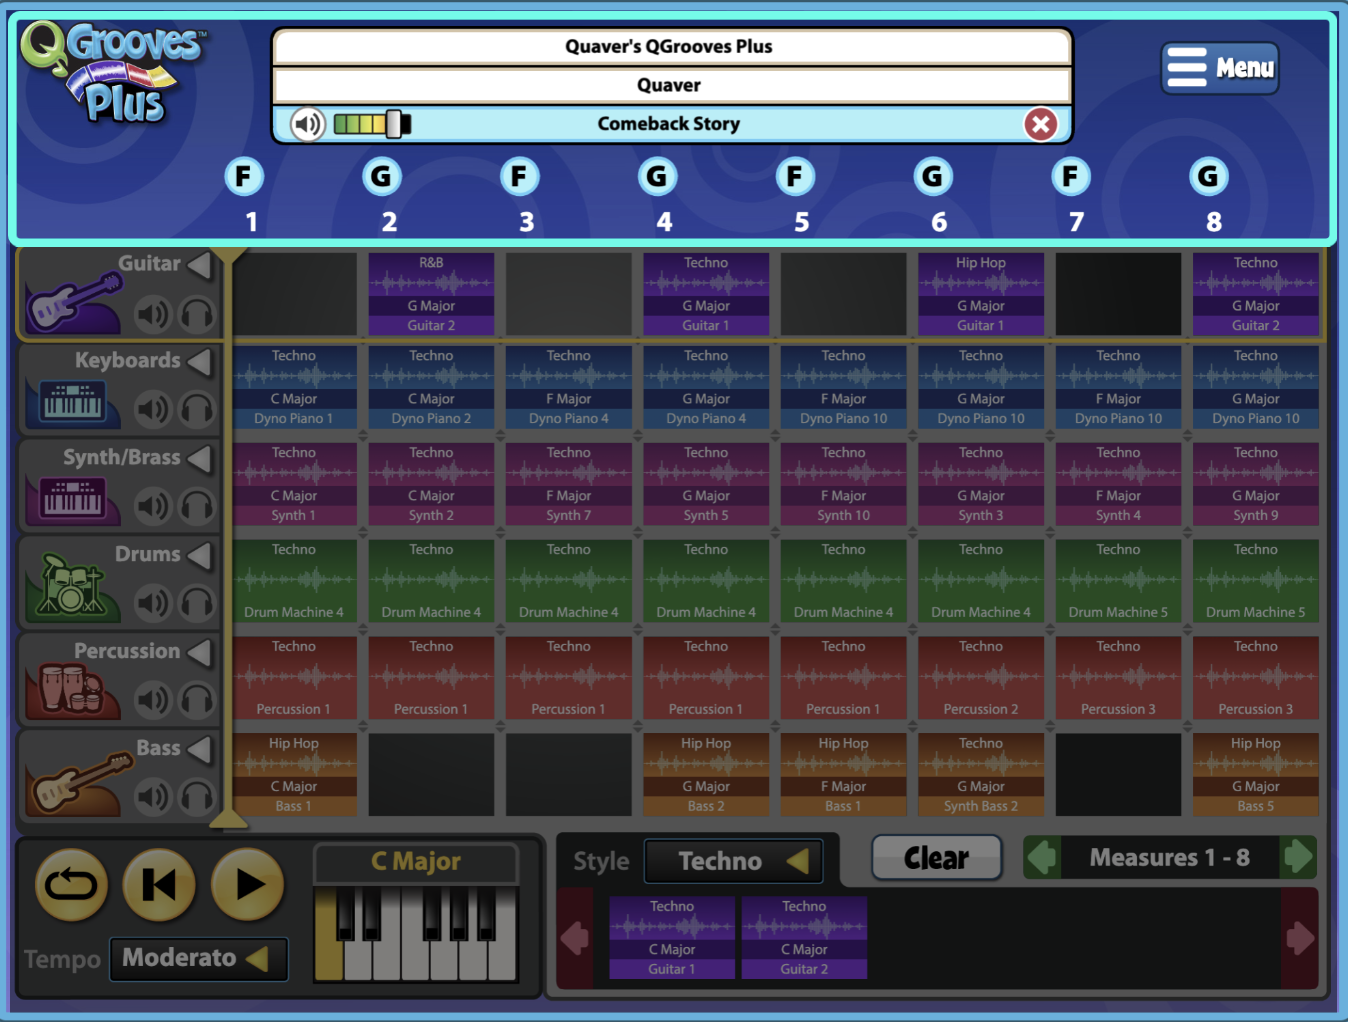Open the Style Techno dropdown
This screenshot has height=1022, width=1348.
coord(734,861)
